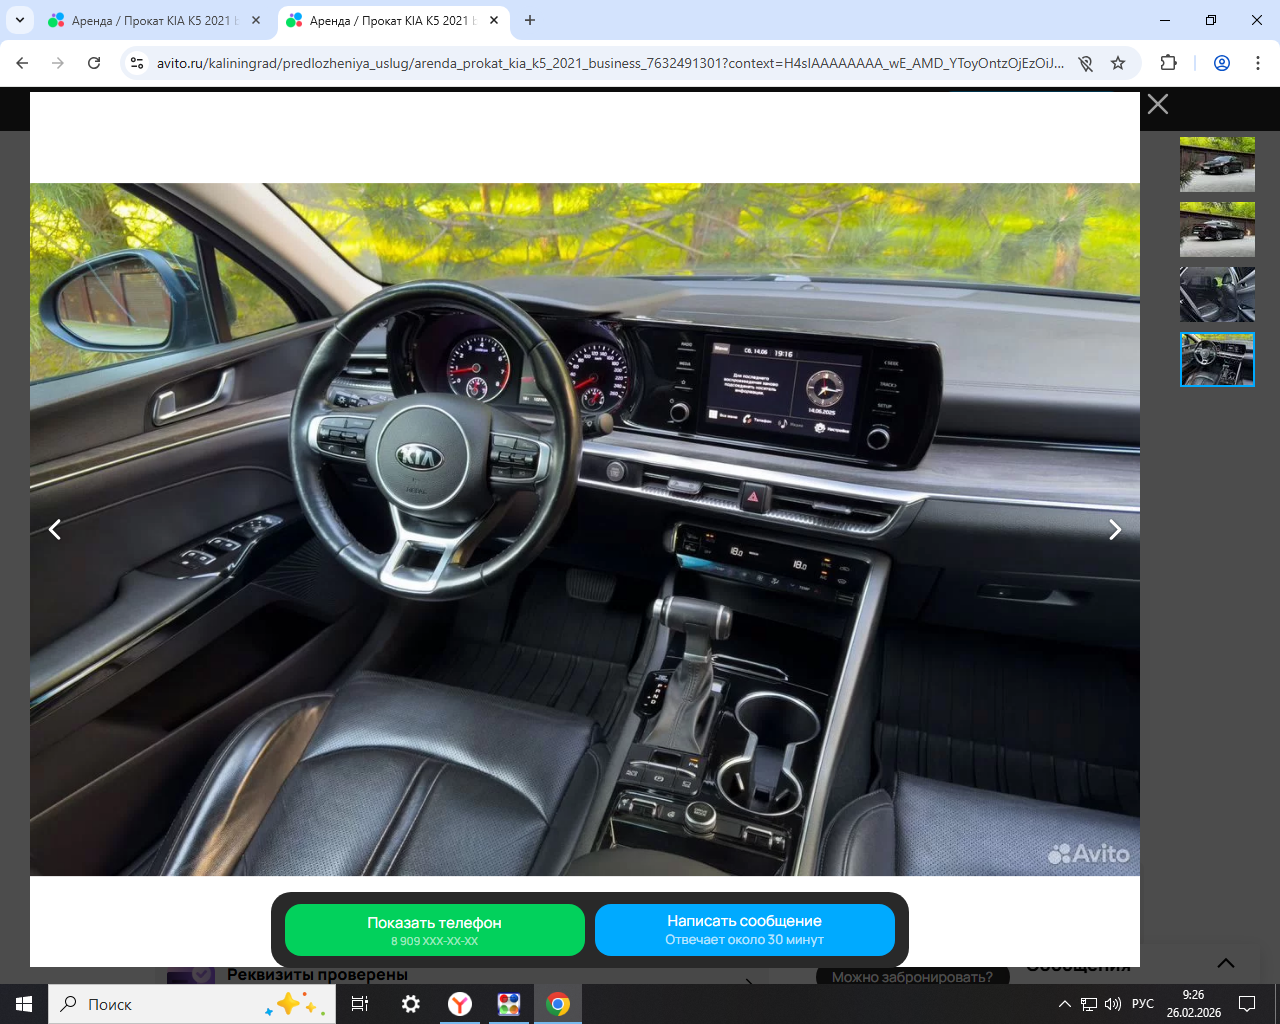Image resolution: width=1280 pixels, height=1024 pixels.
Task: Open the Chrome profile icon
Action: (1221, 63)
